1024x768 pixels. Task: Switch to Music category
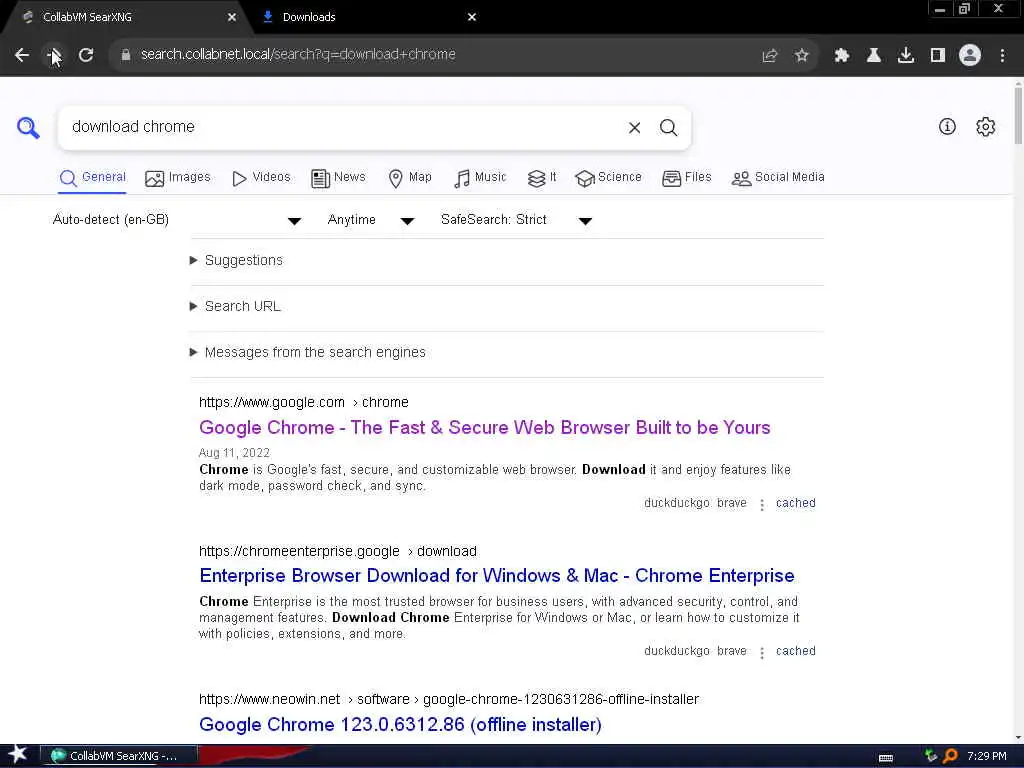[480, 178]
